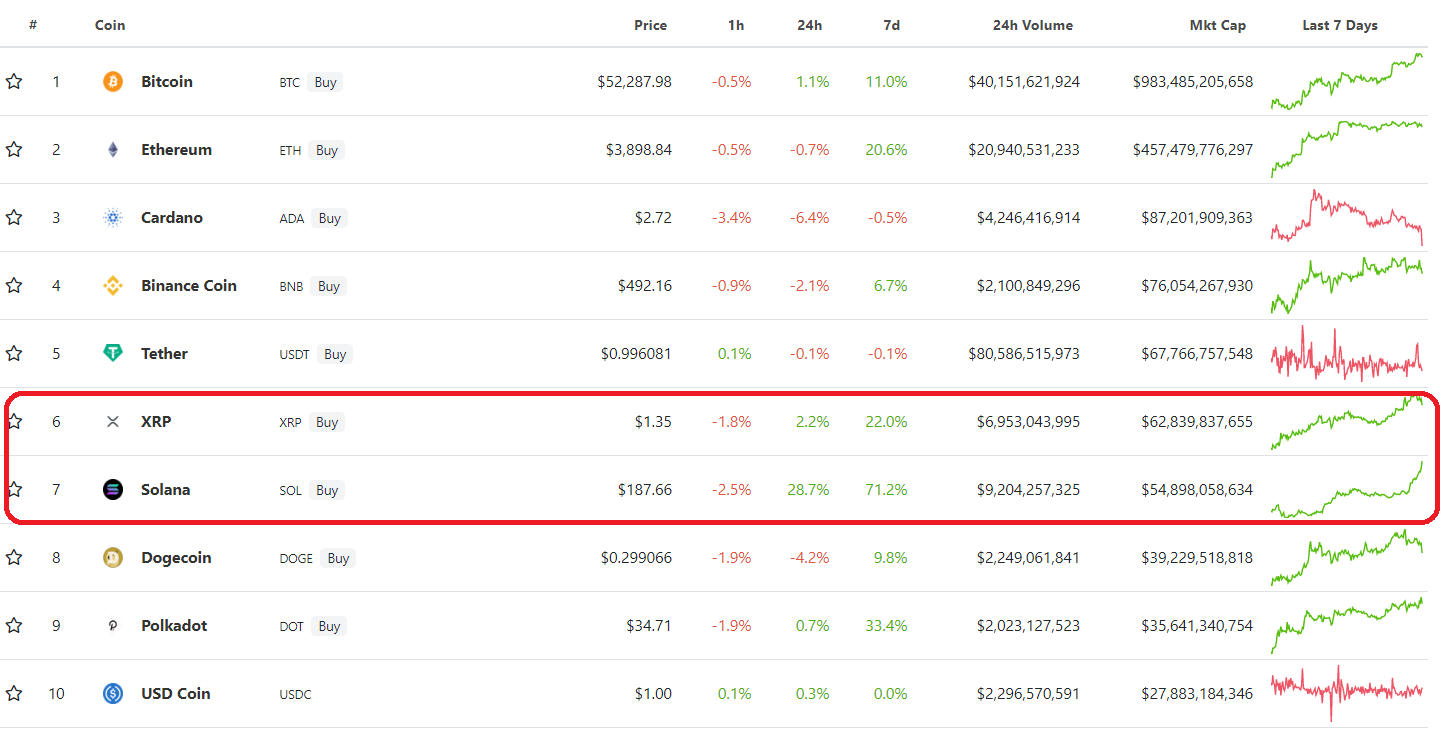Click the Polkadot coin logo
This screenshot has height=732, width=1450.
click(113, 626)
